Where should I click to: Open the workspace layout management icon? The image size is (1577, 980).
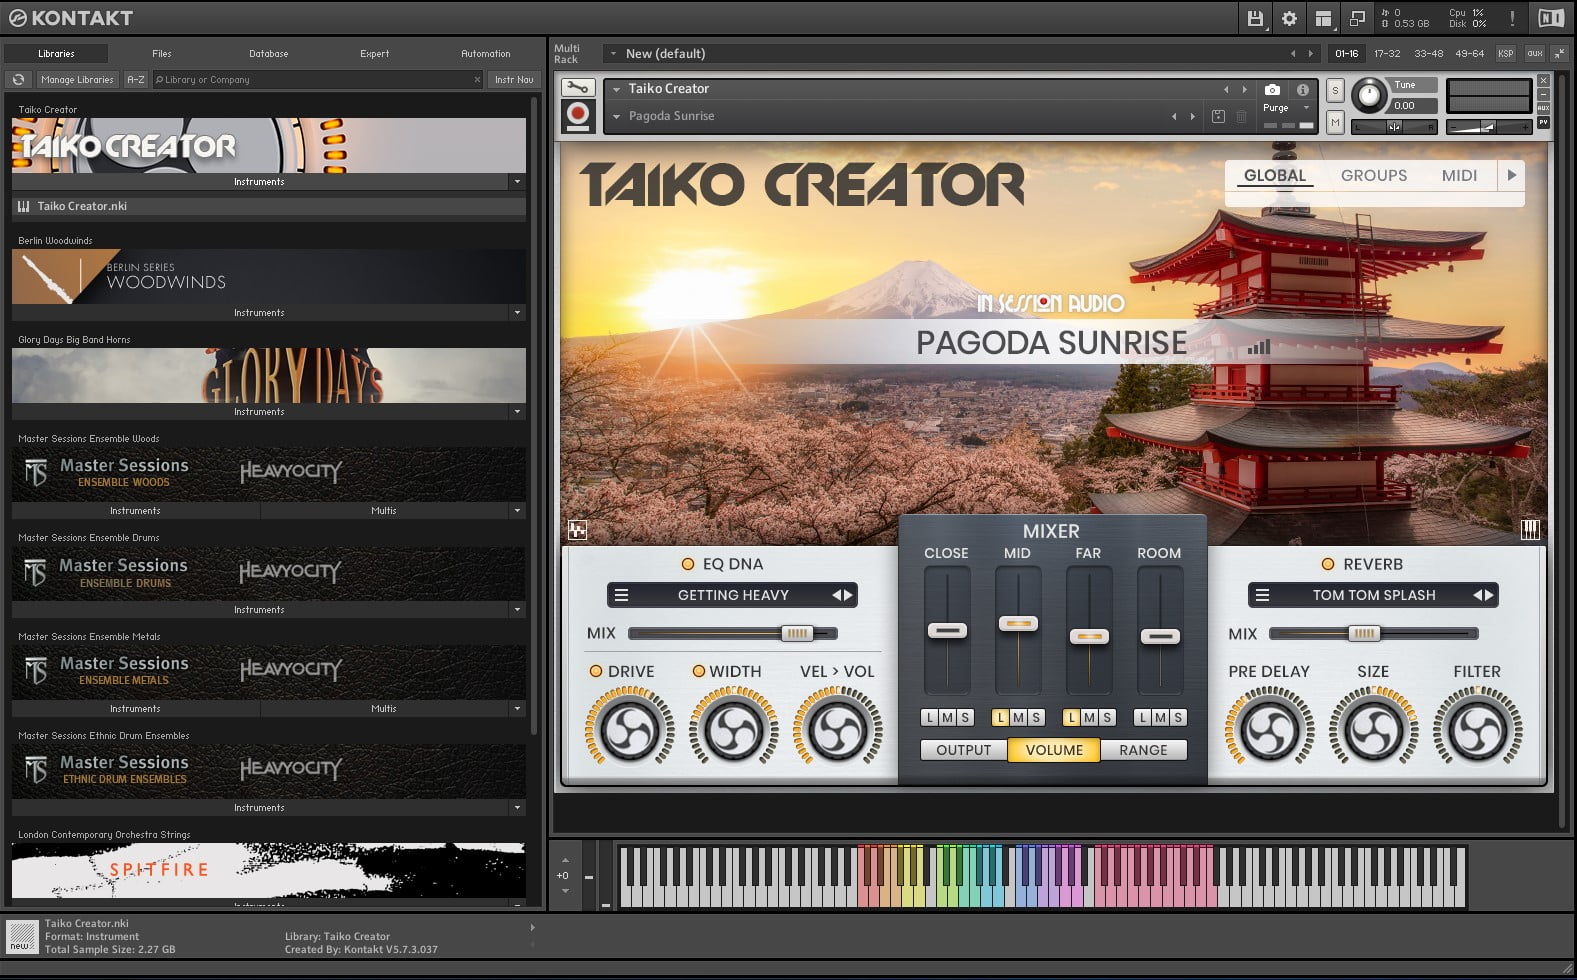pos(1323,18)
